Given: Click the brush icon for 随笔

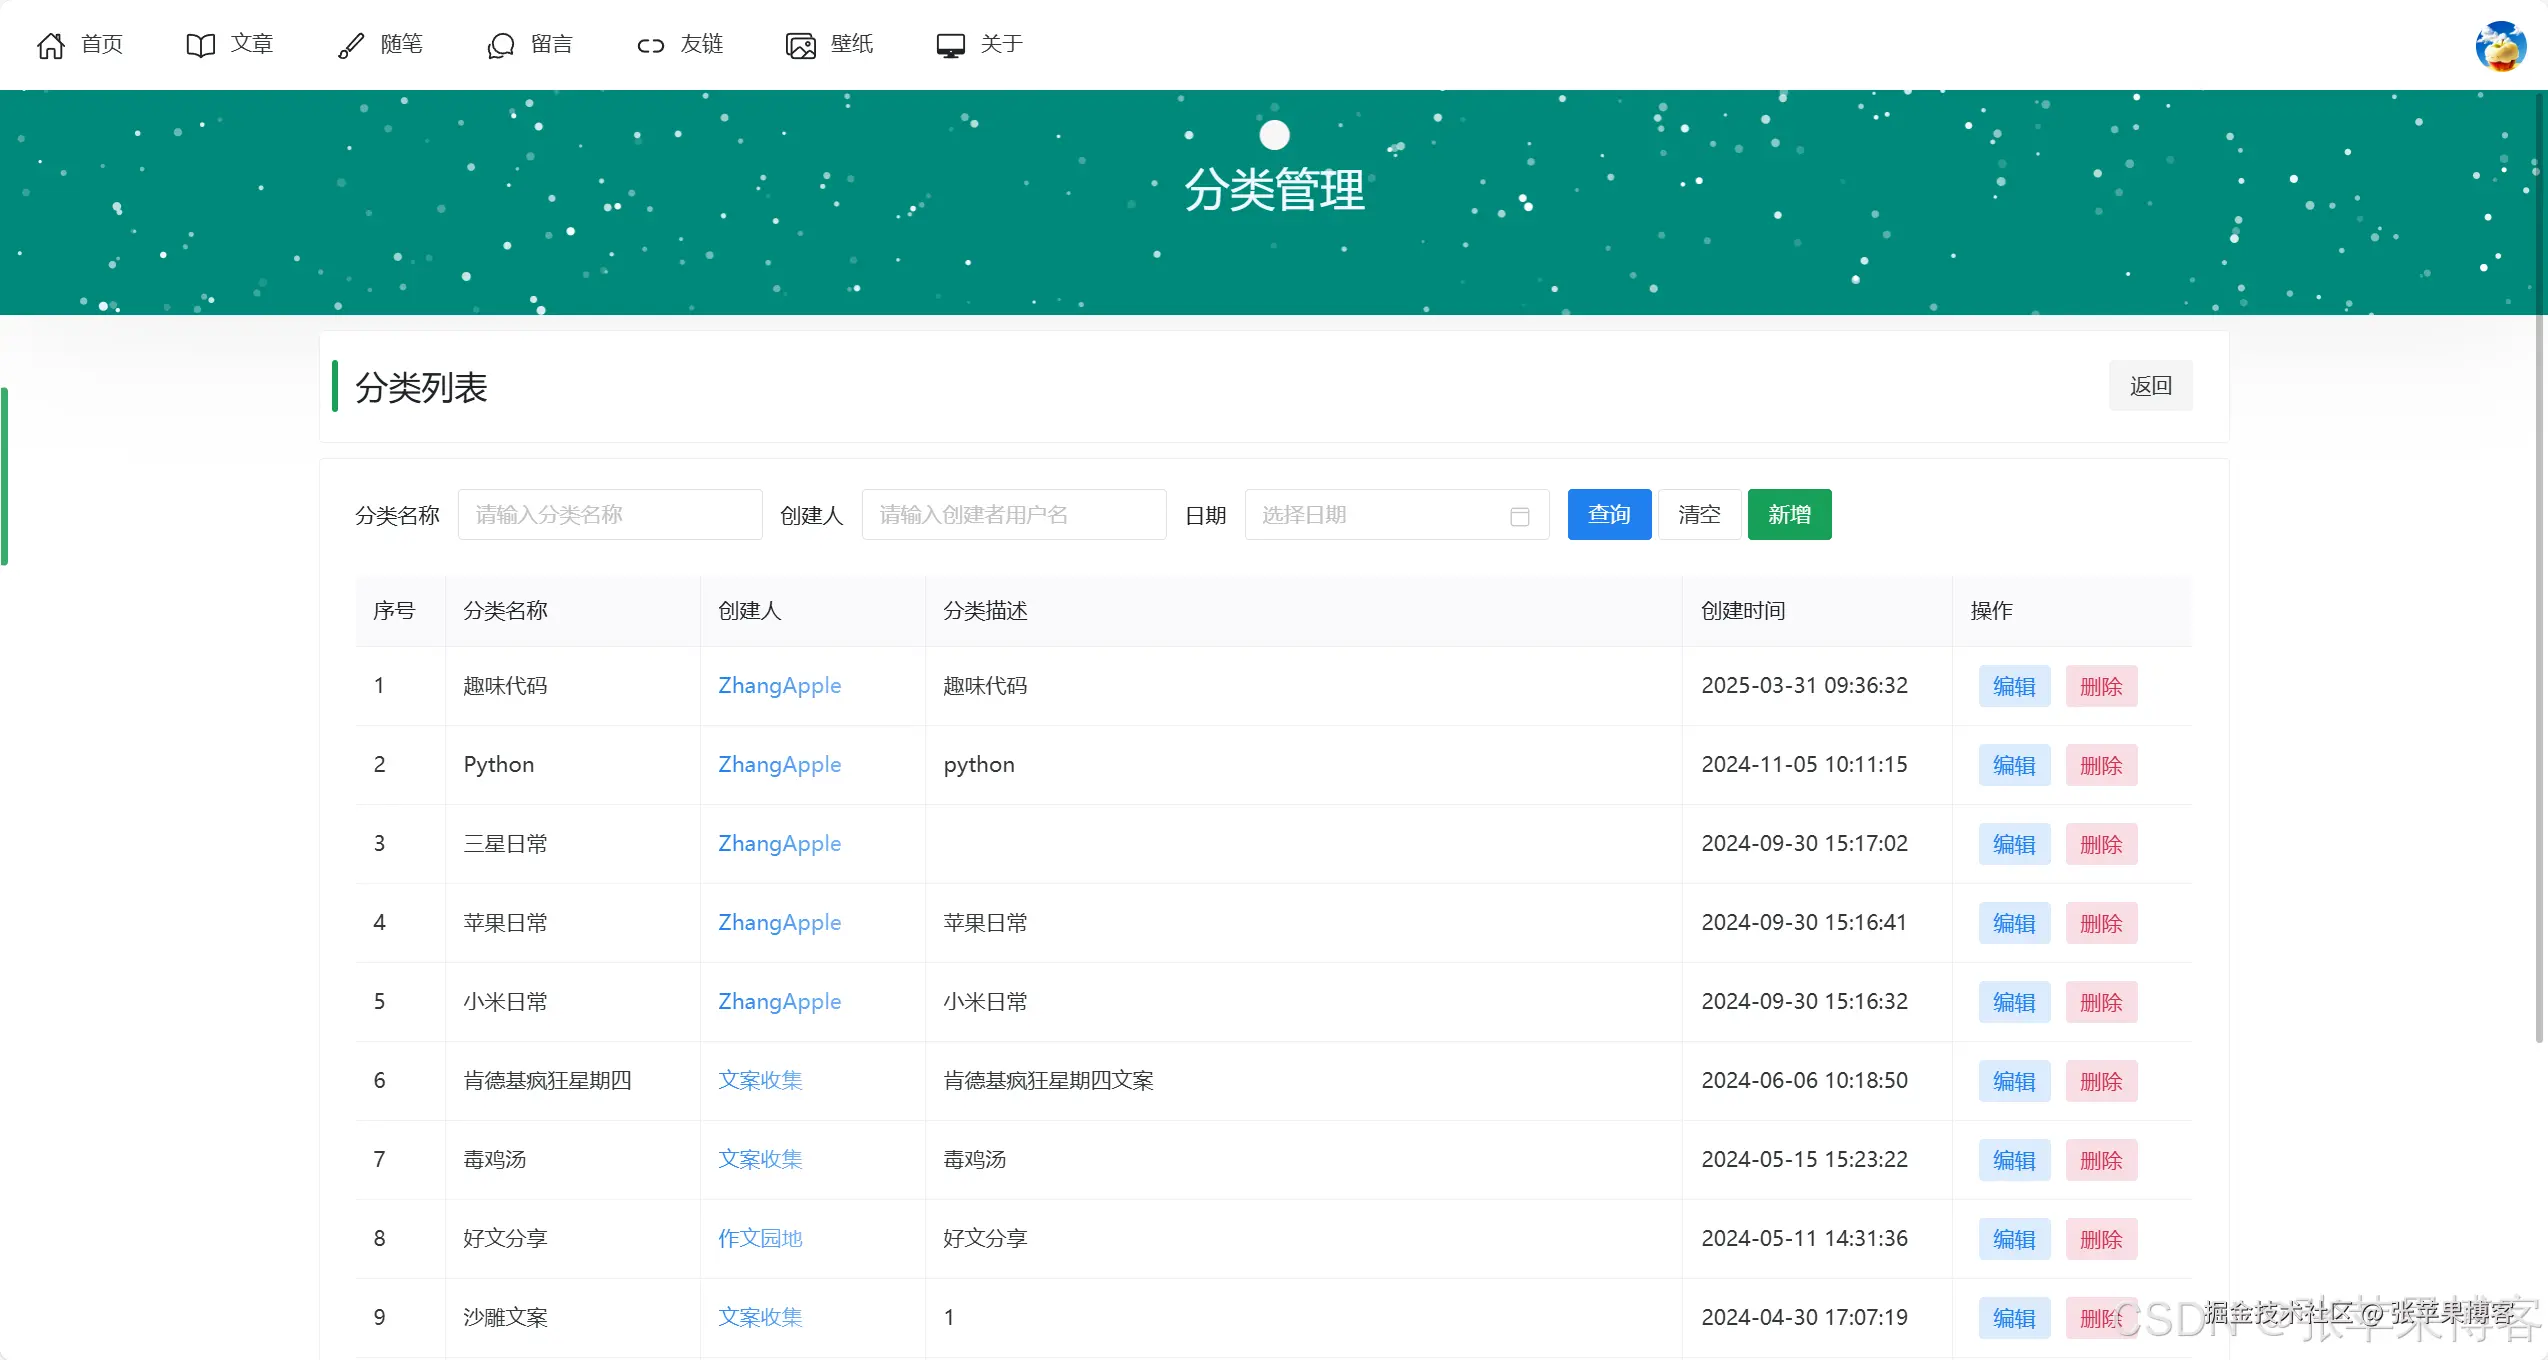Looking at the screenshot, I should (351, 45).
